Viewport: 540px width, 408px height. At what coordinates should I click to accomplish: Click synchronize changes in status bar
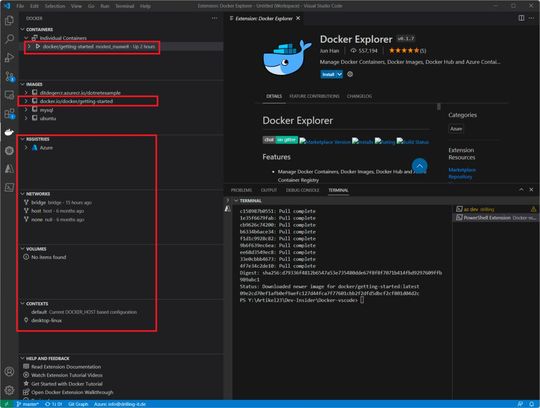53,404
